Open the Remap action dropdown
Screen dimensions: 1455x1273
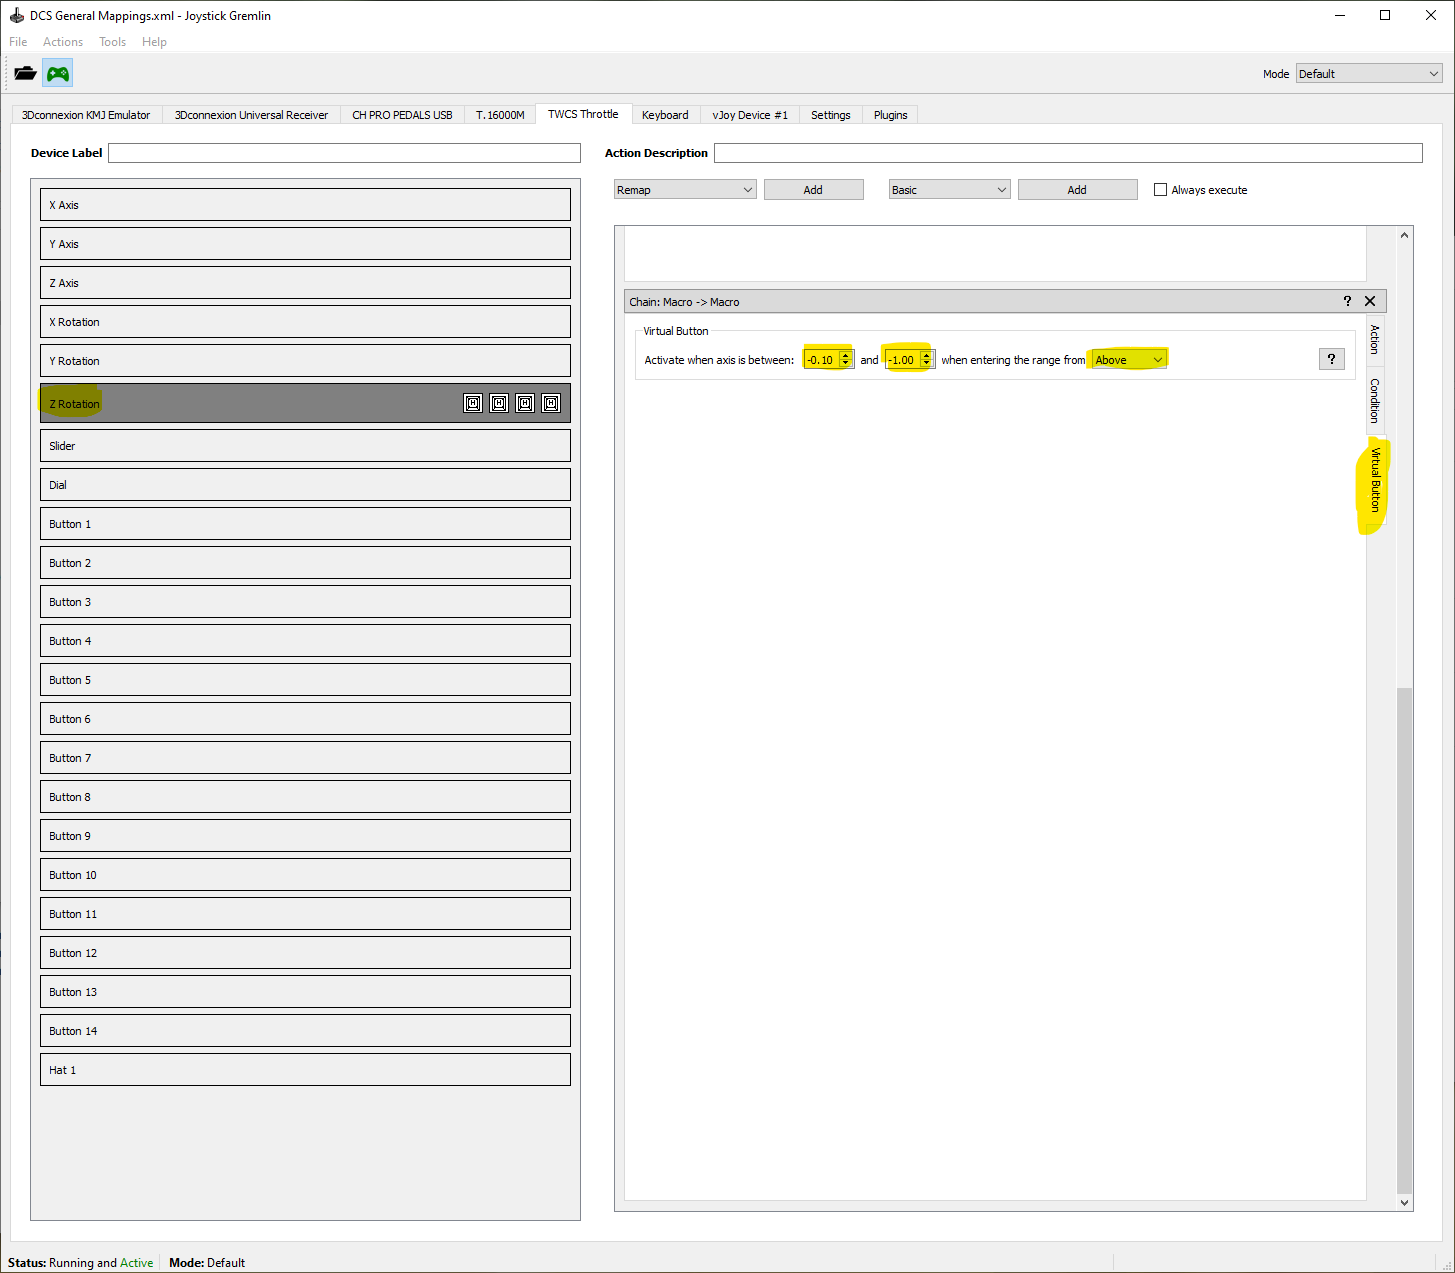[685, 190]
